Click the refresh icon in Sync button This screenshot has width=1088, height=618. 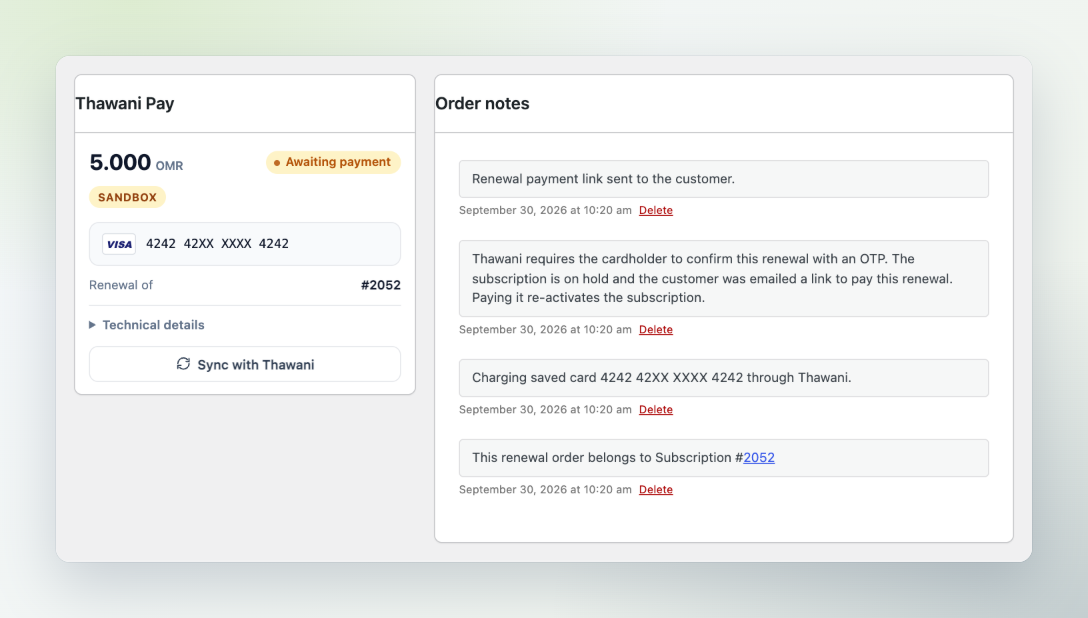pyautogui.click(x=183, y=364)
